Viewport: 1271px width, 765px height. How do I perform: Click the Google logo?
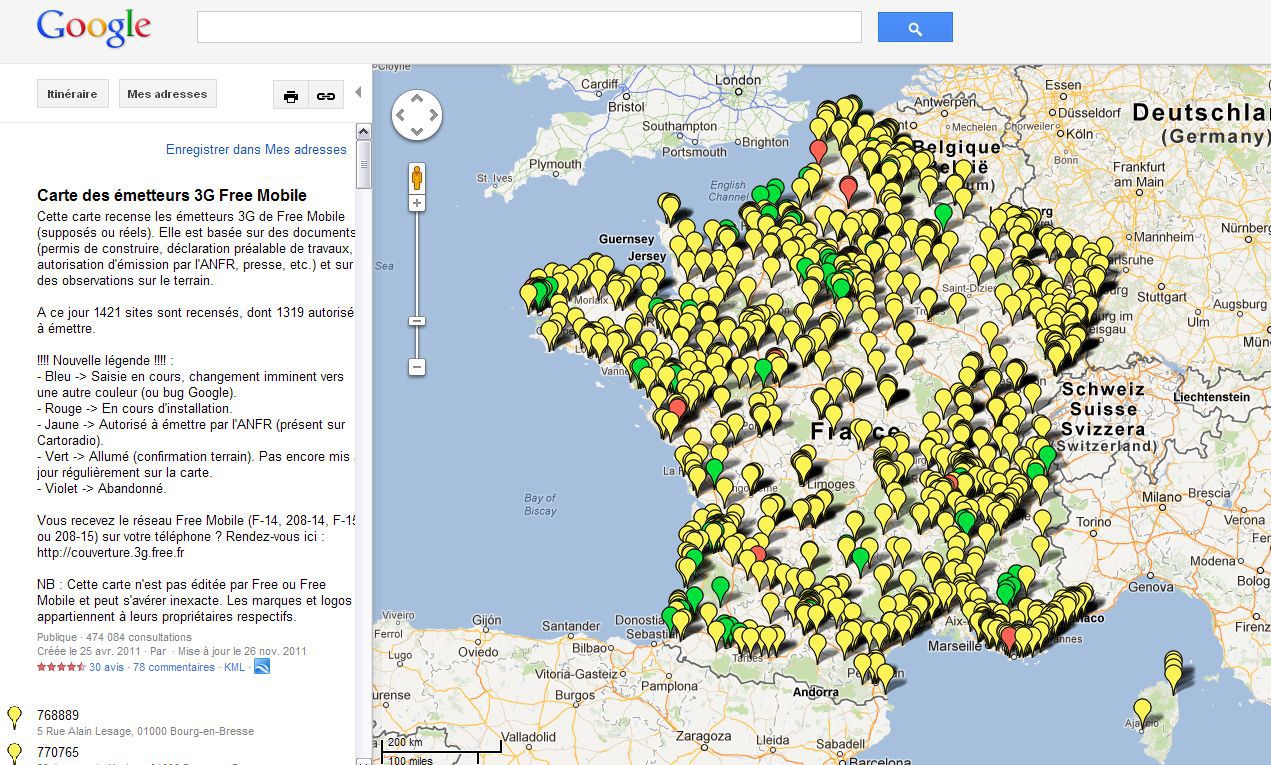[93, 28]
